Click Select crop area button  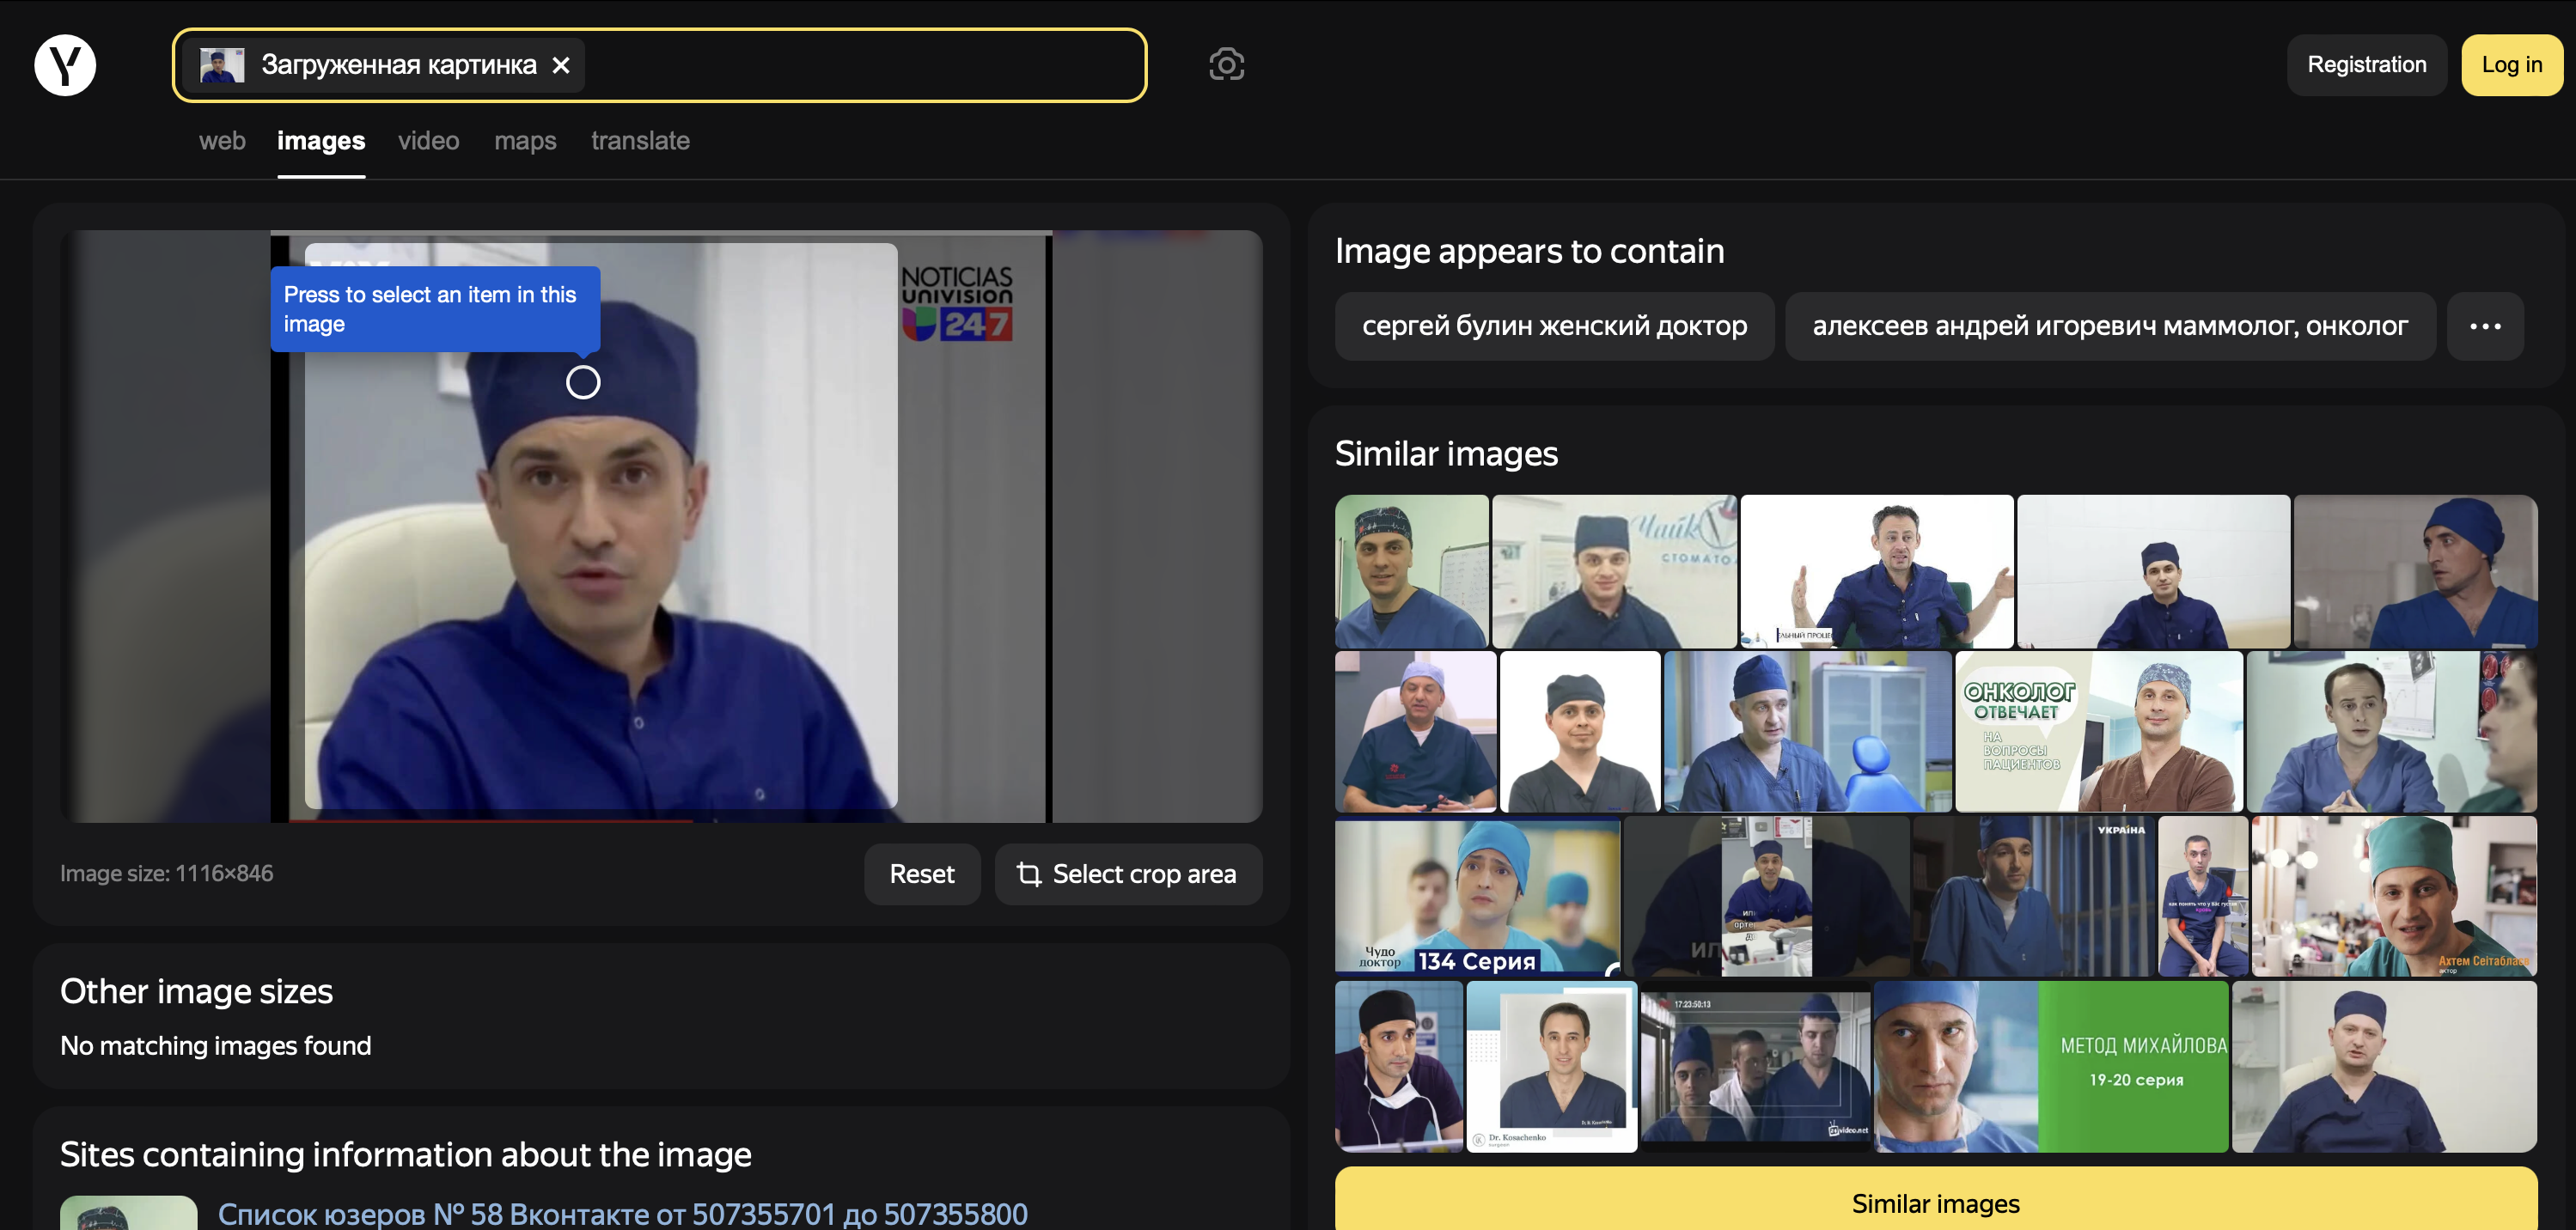point(1128,874)
